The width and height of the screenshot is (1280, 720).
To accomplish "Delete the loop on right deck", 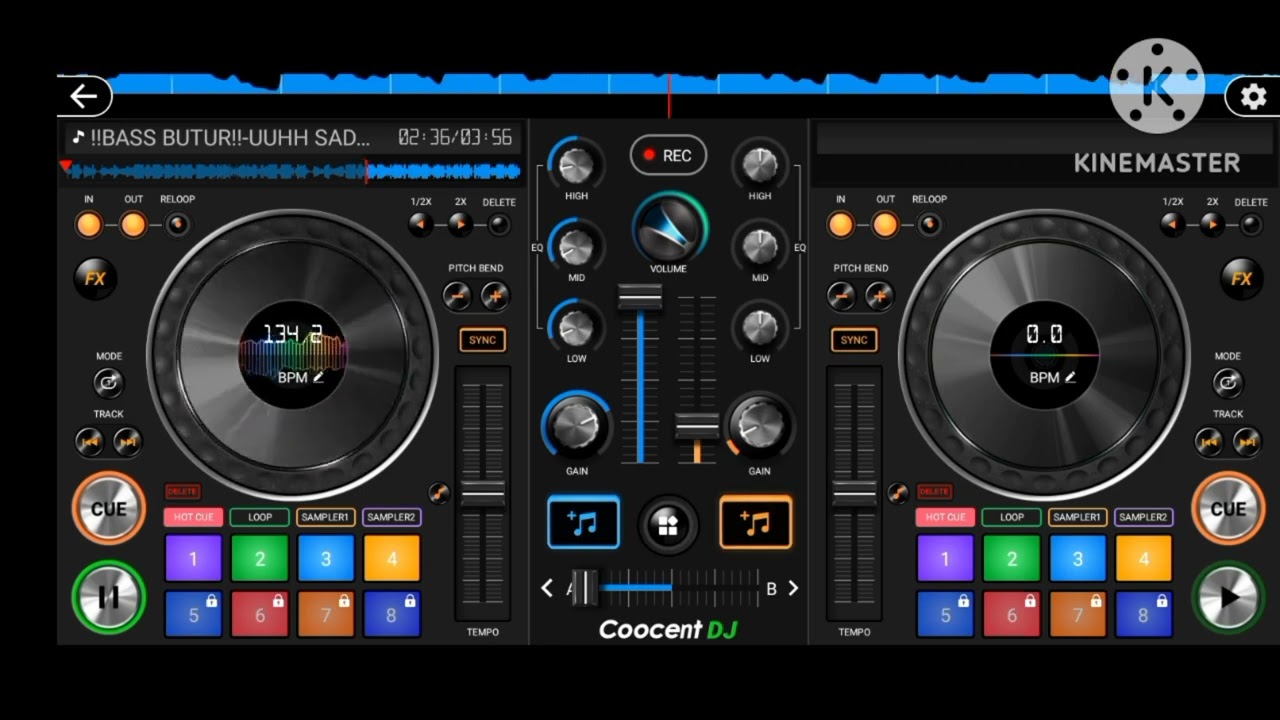I will coord(1251,224).
